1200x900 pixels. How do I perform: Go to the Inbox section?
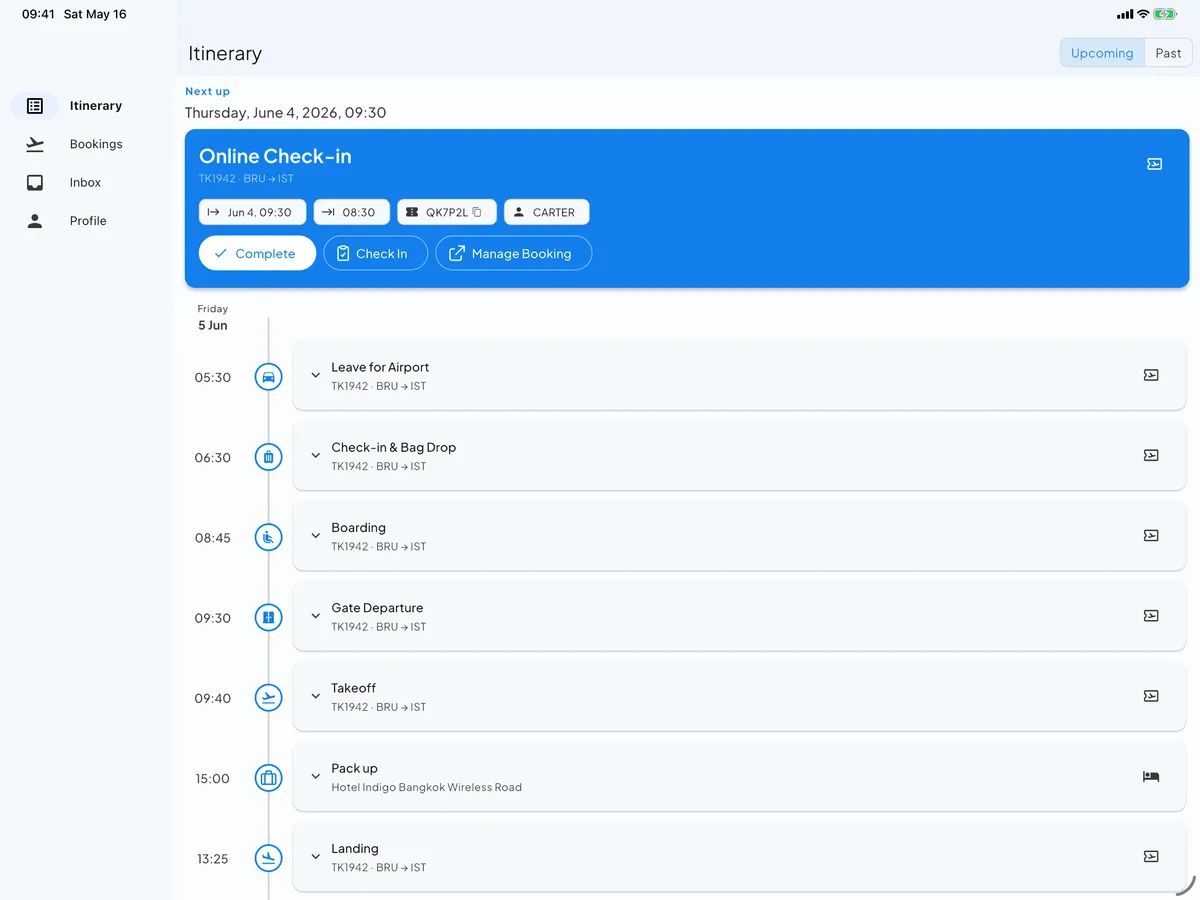tap(68, 182)
